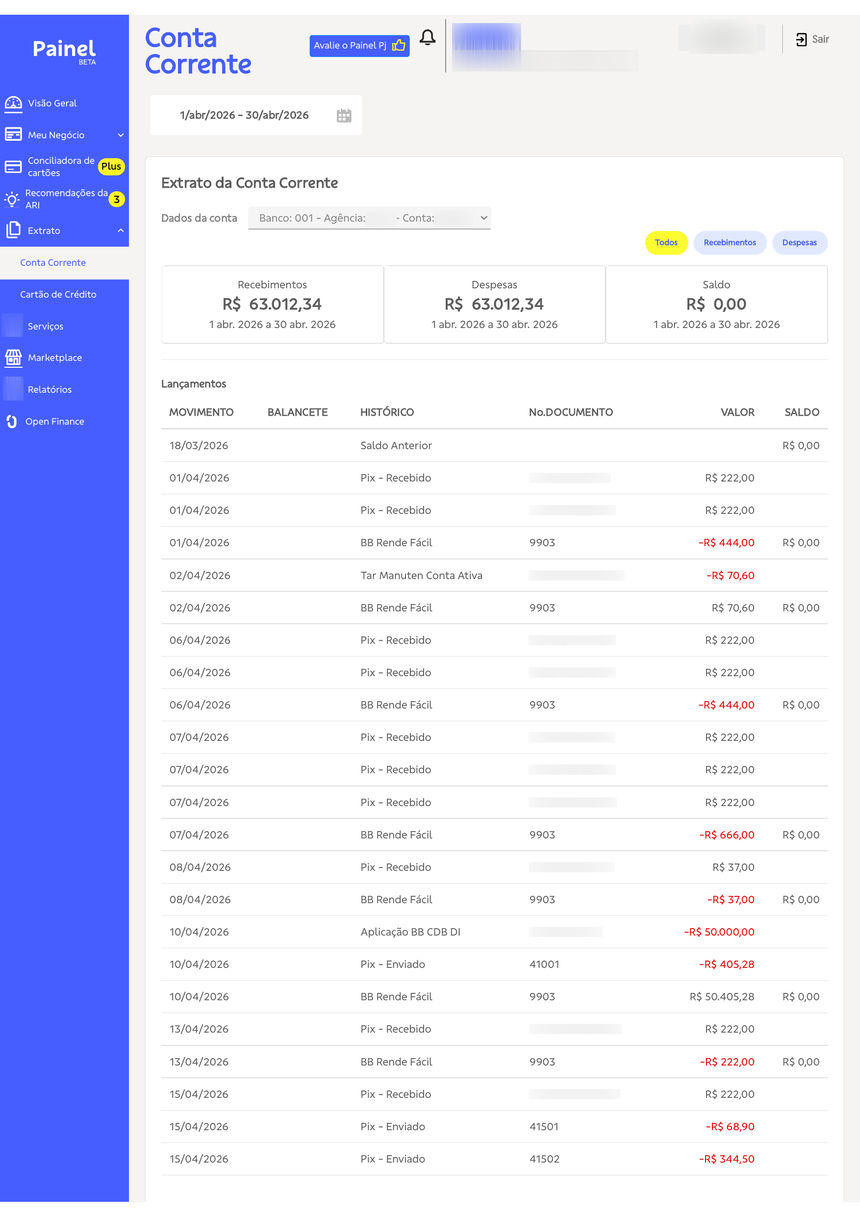Filter entries by Despesas
Image resolution: width=860 pixels, height=1217 pixels.
800,243
